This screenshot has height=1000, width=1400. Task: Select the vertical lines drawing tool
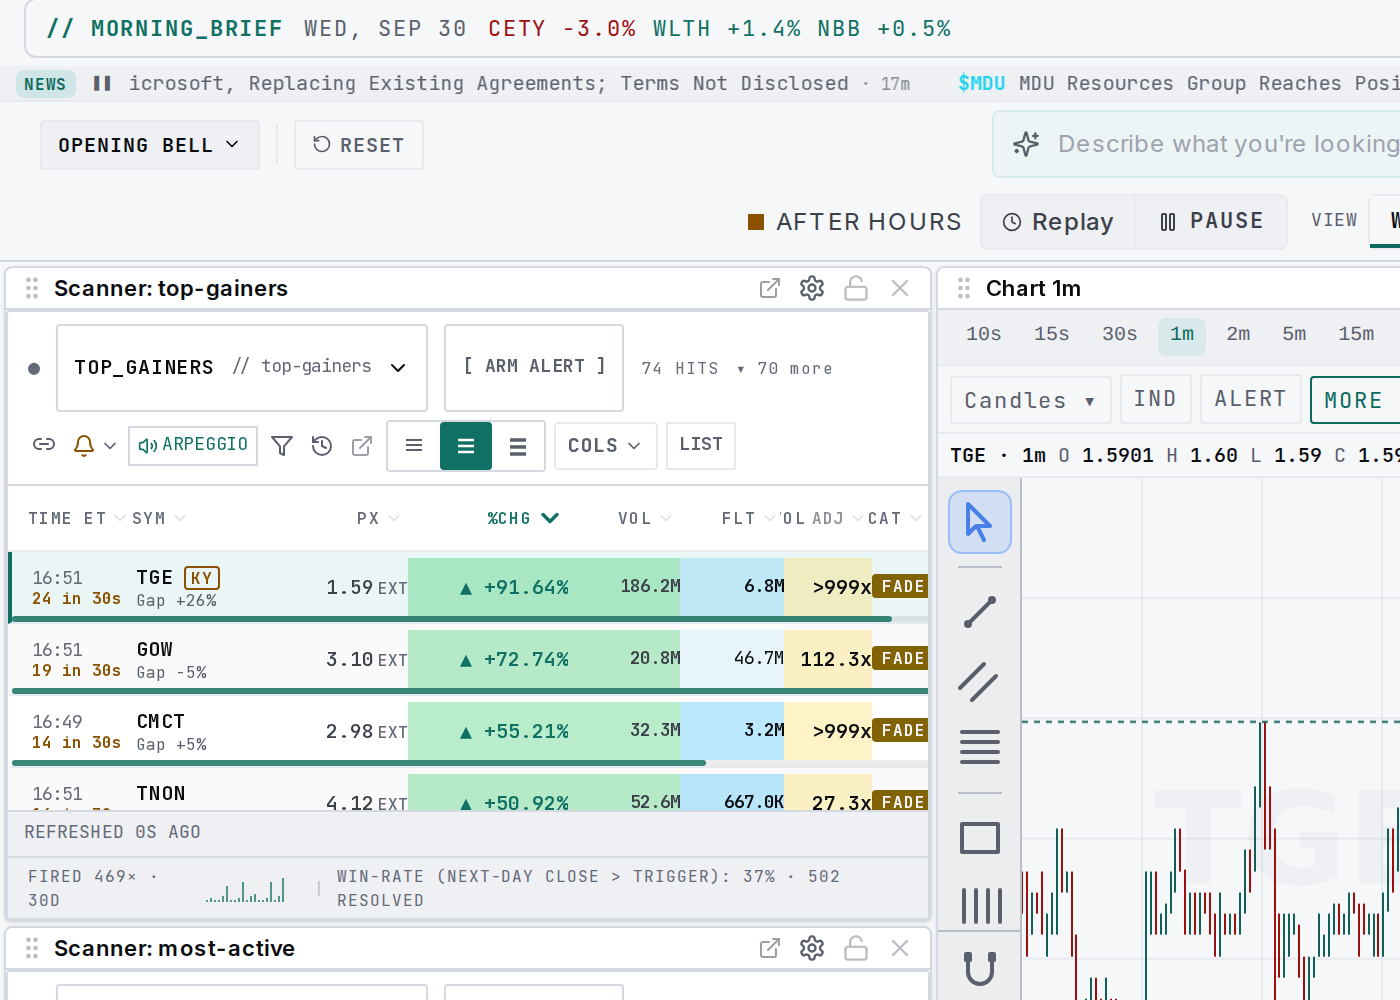pyautogui.click(x=981, y=906)
